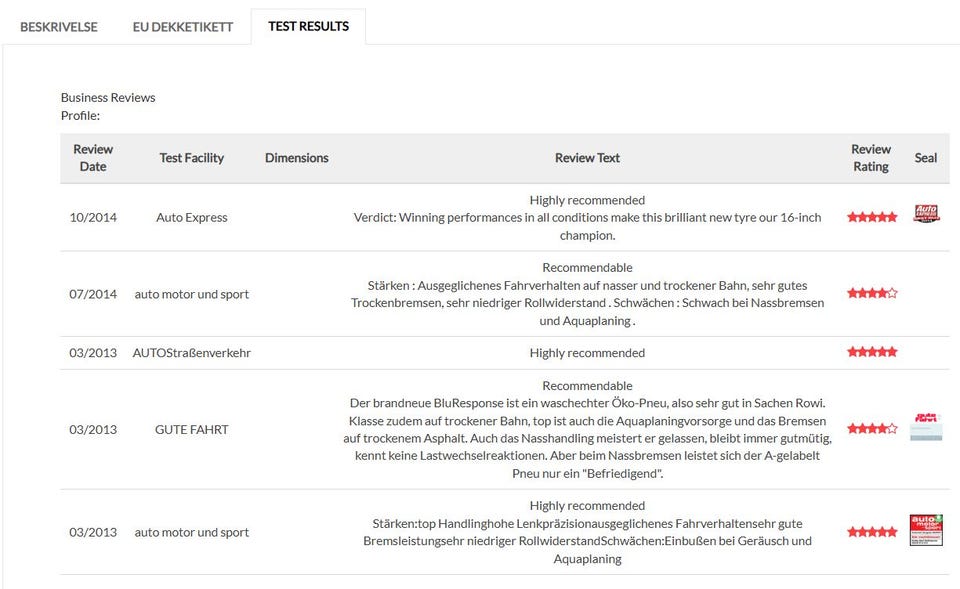Click the Review Rating column header
Image resolution: width=960 pixels, height=589 pixels.
(871, 158)
